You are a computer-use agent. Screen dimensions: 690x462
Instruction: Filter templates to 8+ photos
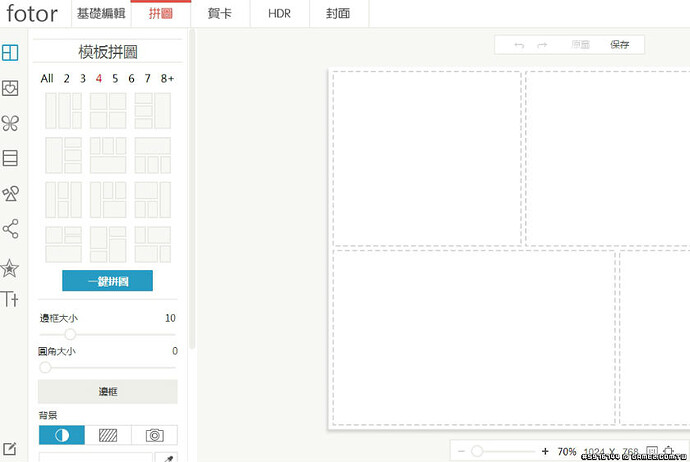click(167, 78)
